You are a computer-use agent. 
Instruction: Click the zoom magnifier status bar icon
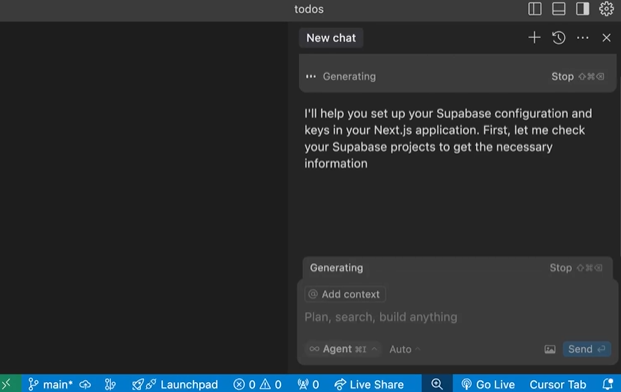click(x=437, y=384)
